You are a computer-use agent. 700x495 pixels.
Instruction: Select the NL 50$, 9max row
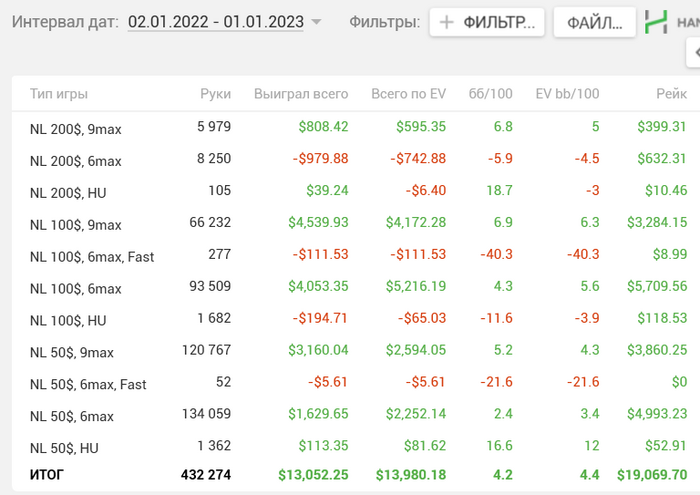[356, 351]
